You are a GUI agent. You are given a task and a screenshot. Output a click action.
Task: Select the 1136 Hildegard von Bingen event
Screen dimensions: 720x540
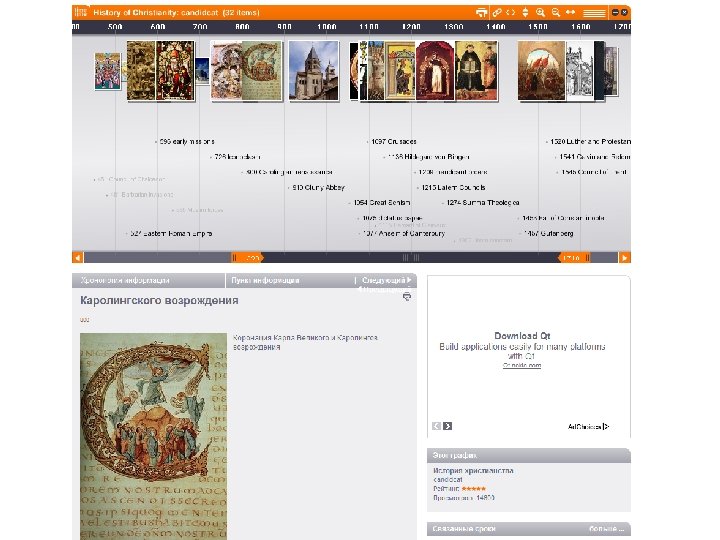(x=428, y=157)
